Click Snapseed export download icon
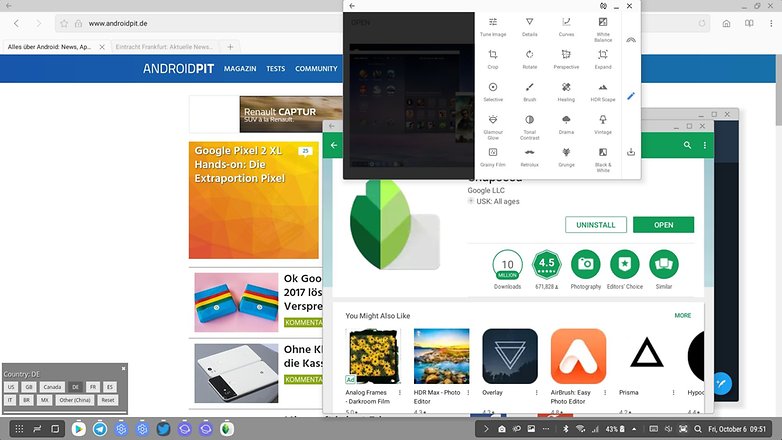The width and height of the screenshot is (782, 440). click(x=631, y=152)
